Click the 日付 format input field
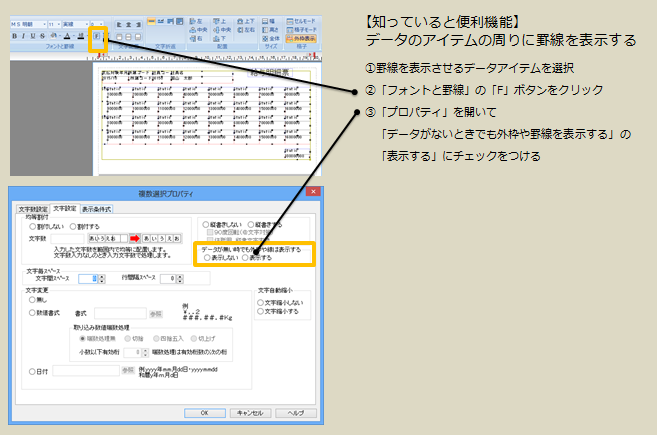The width and height of the screenshot is (657, 435). click(x=86, y=370)
